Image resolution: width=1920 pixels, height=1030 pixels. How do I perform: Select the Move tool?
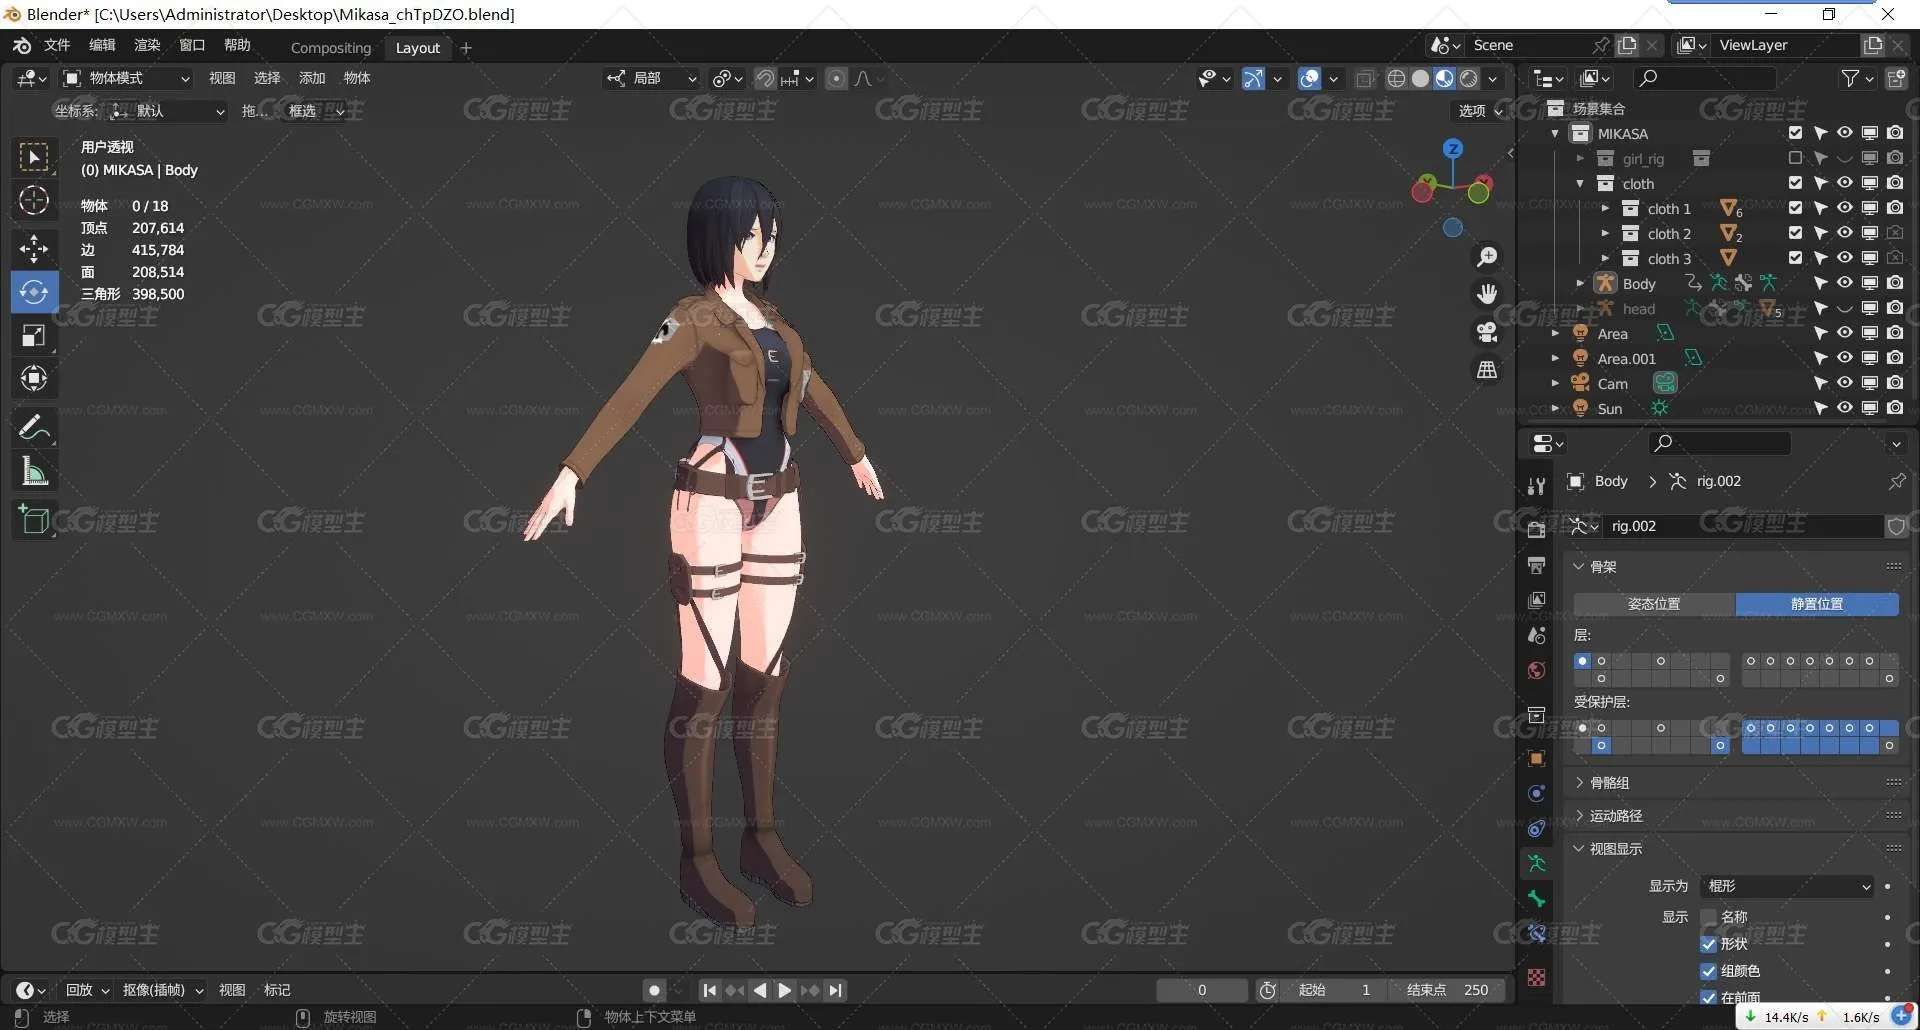[x=34, y=248]
